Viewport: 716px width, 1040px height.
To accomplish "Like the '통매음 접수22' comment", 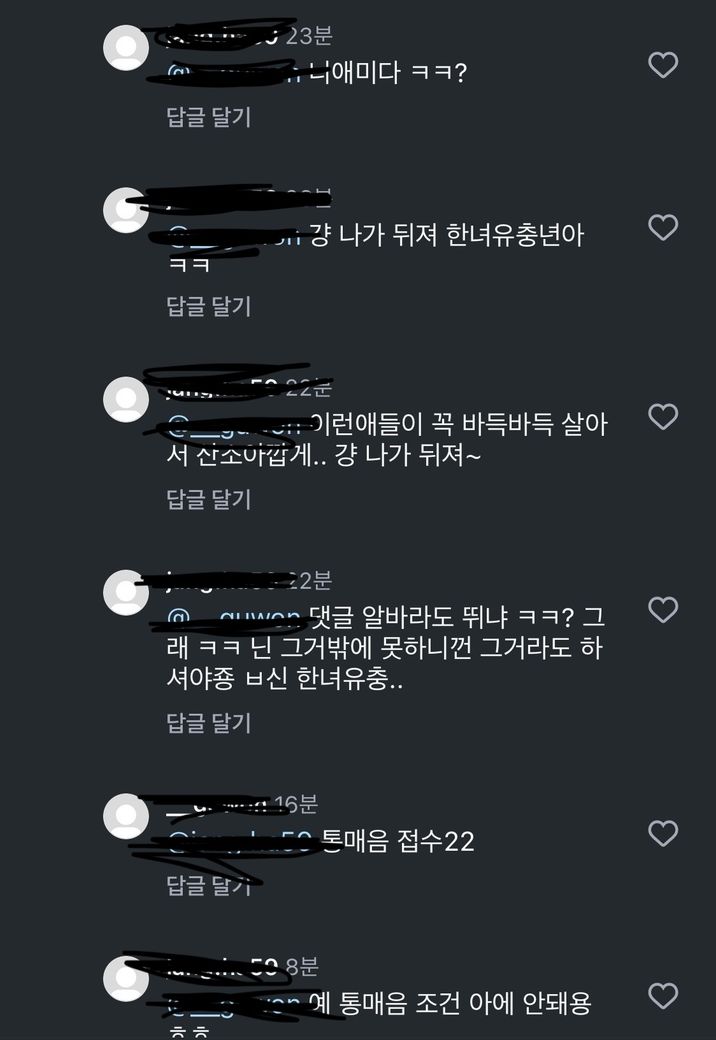I will click(663, 833).
